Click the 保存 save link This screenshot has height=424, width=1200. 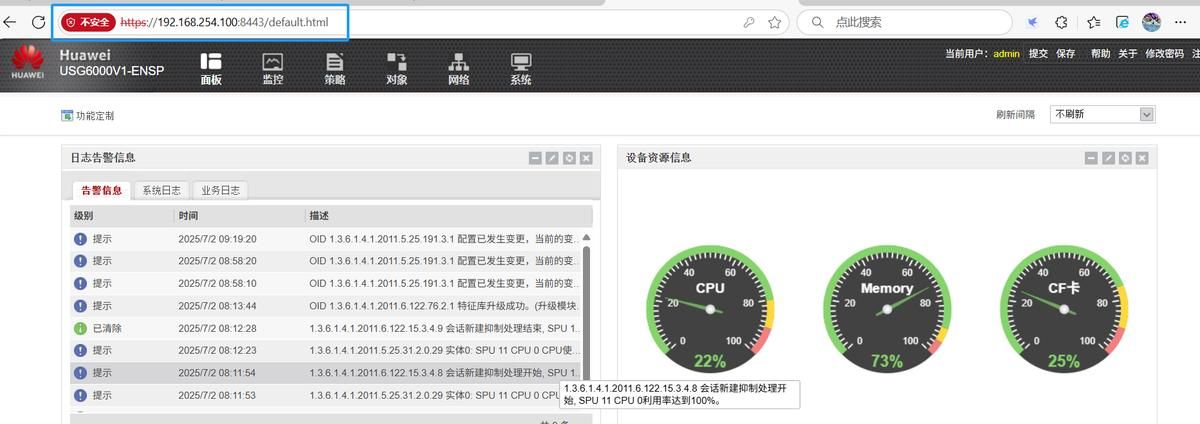coord(1065,54)
